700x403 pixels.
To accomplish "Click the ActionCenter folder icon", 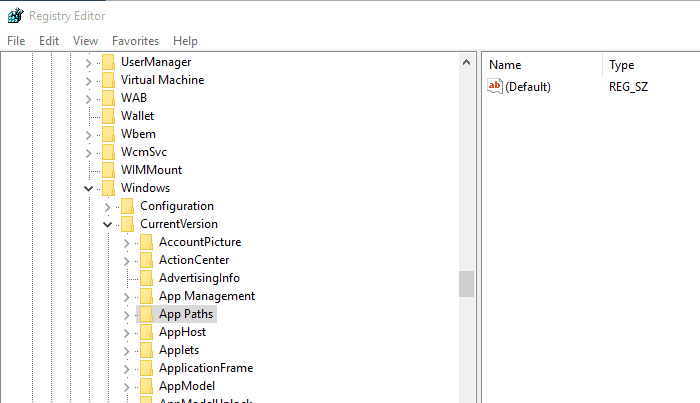I will [x=146, y=260].
